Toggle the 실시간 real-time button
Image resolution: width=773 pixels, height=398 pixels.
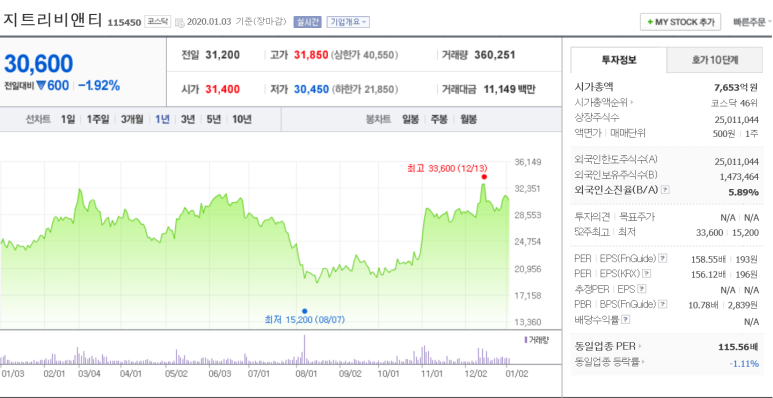pos(308,22)
